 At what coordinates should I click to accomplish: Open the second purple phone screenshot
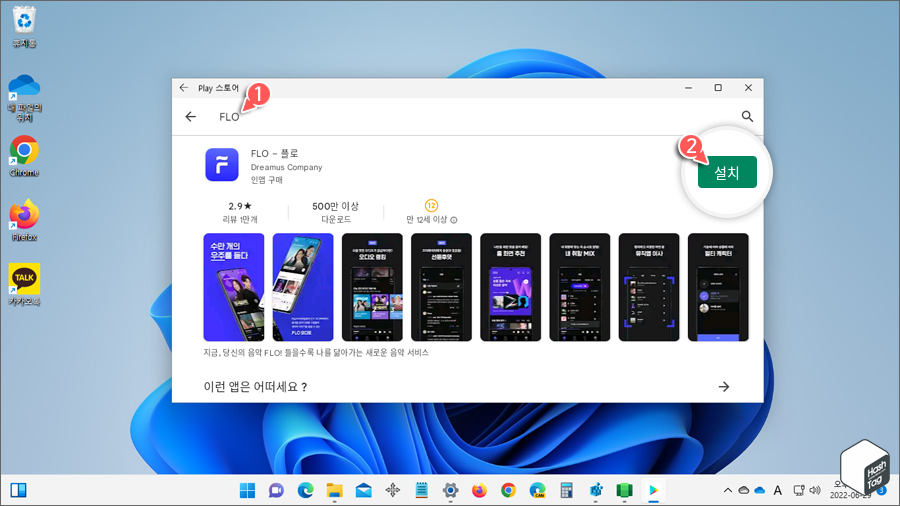tap(303, 287)
